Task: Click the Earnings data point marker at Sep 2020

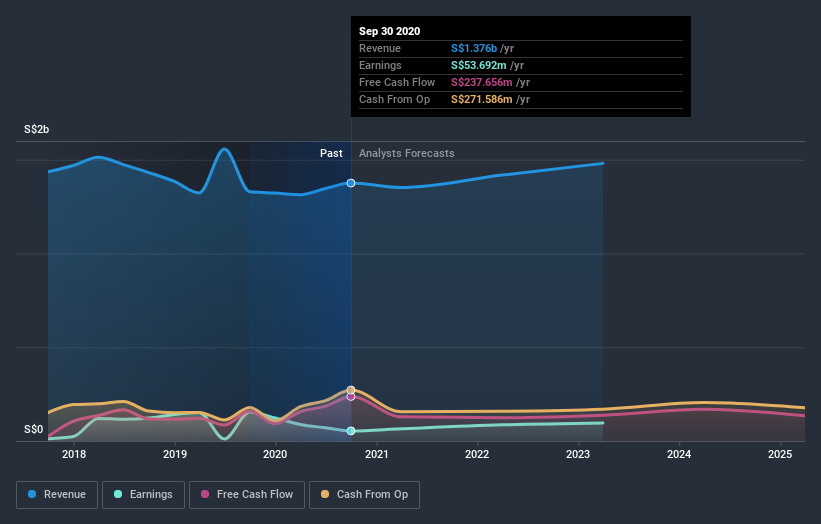Action: pos(351,431)
